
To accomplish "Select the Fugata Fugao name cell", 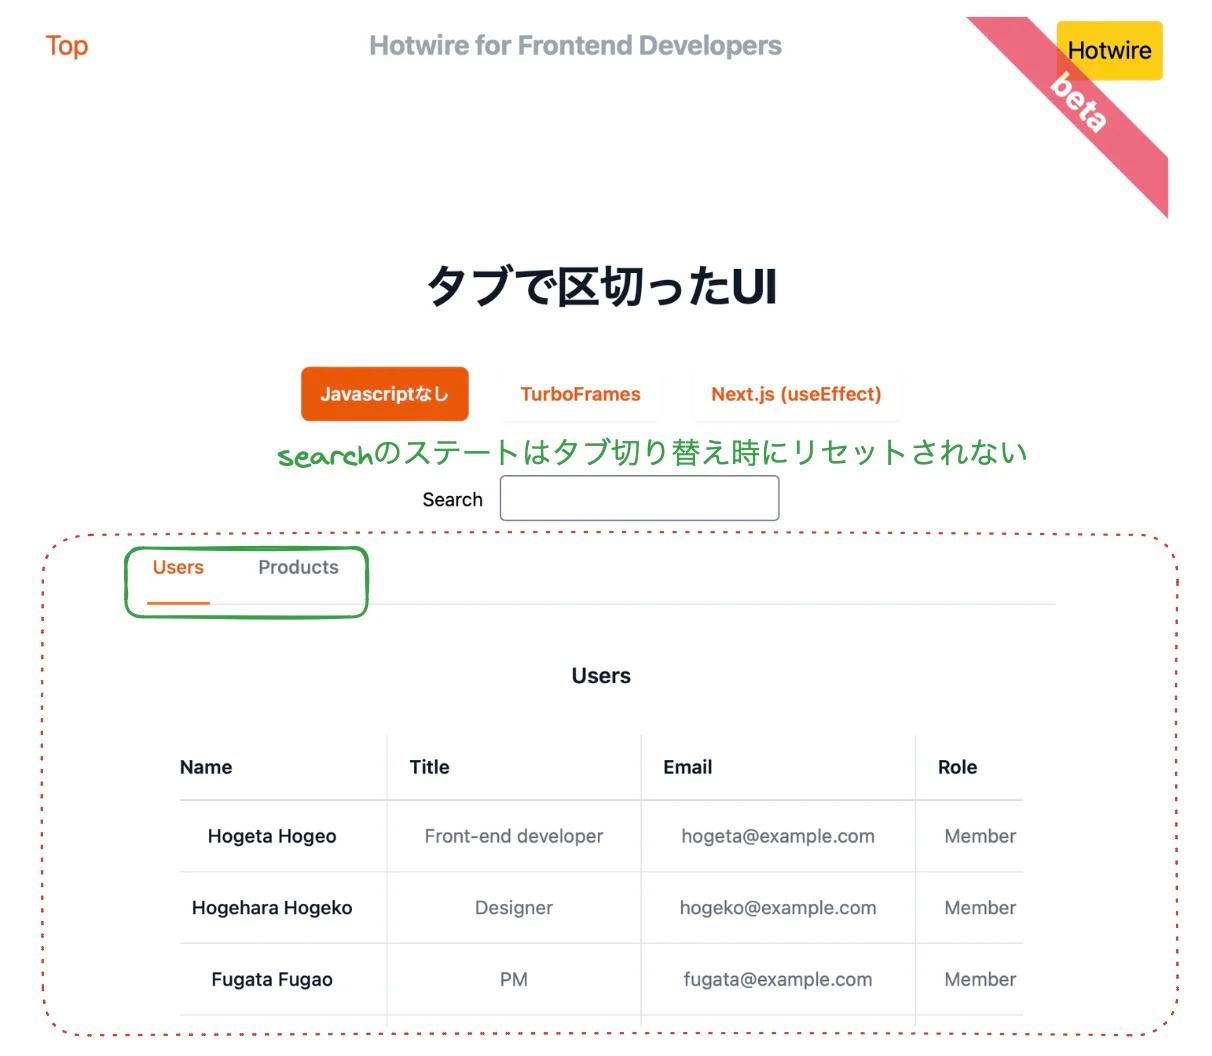I will (x=272, y=980).
